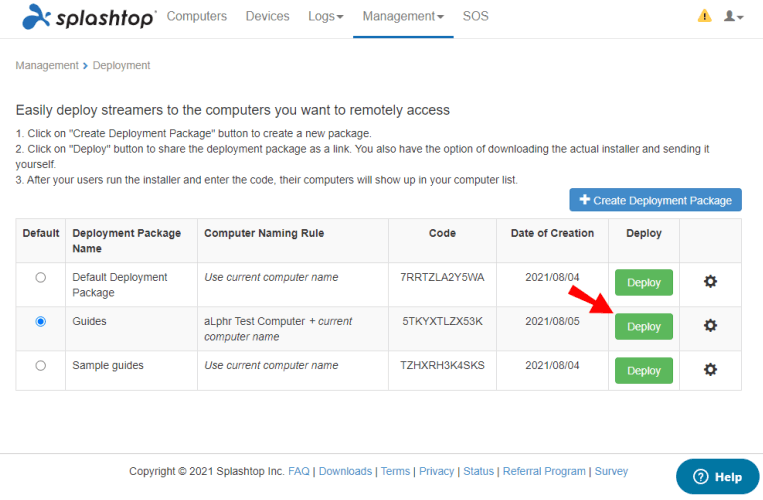Click Management breadcrumb link
This screenshot has width=763, height=500.
(46, 66)
